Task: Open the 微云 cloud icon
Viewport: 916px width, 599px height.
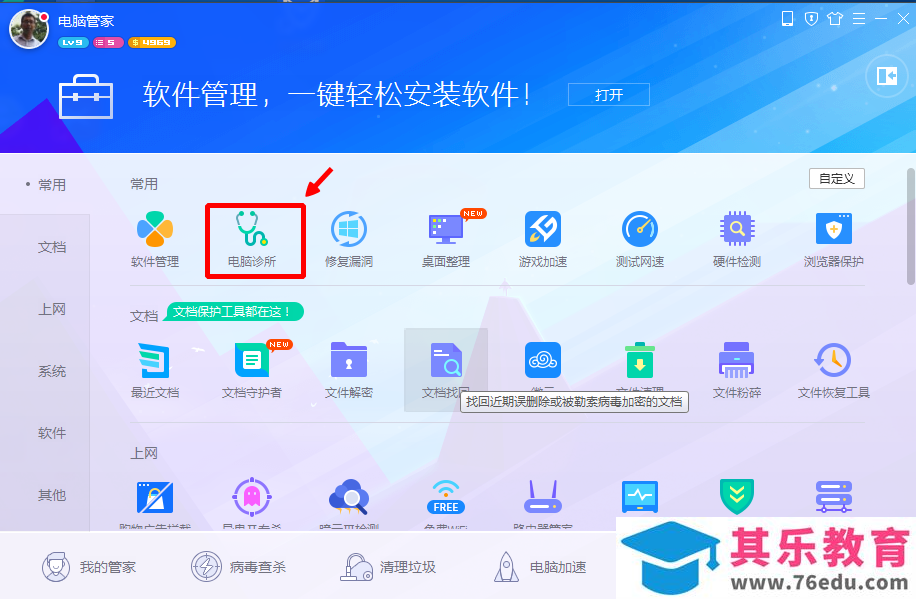Action: point(543,361)
